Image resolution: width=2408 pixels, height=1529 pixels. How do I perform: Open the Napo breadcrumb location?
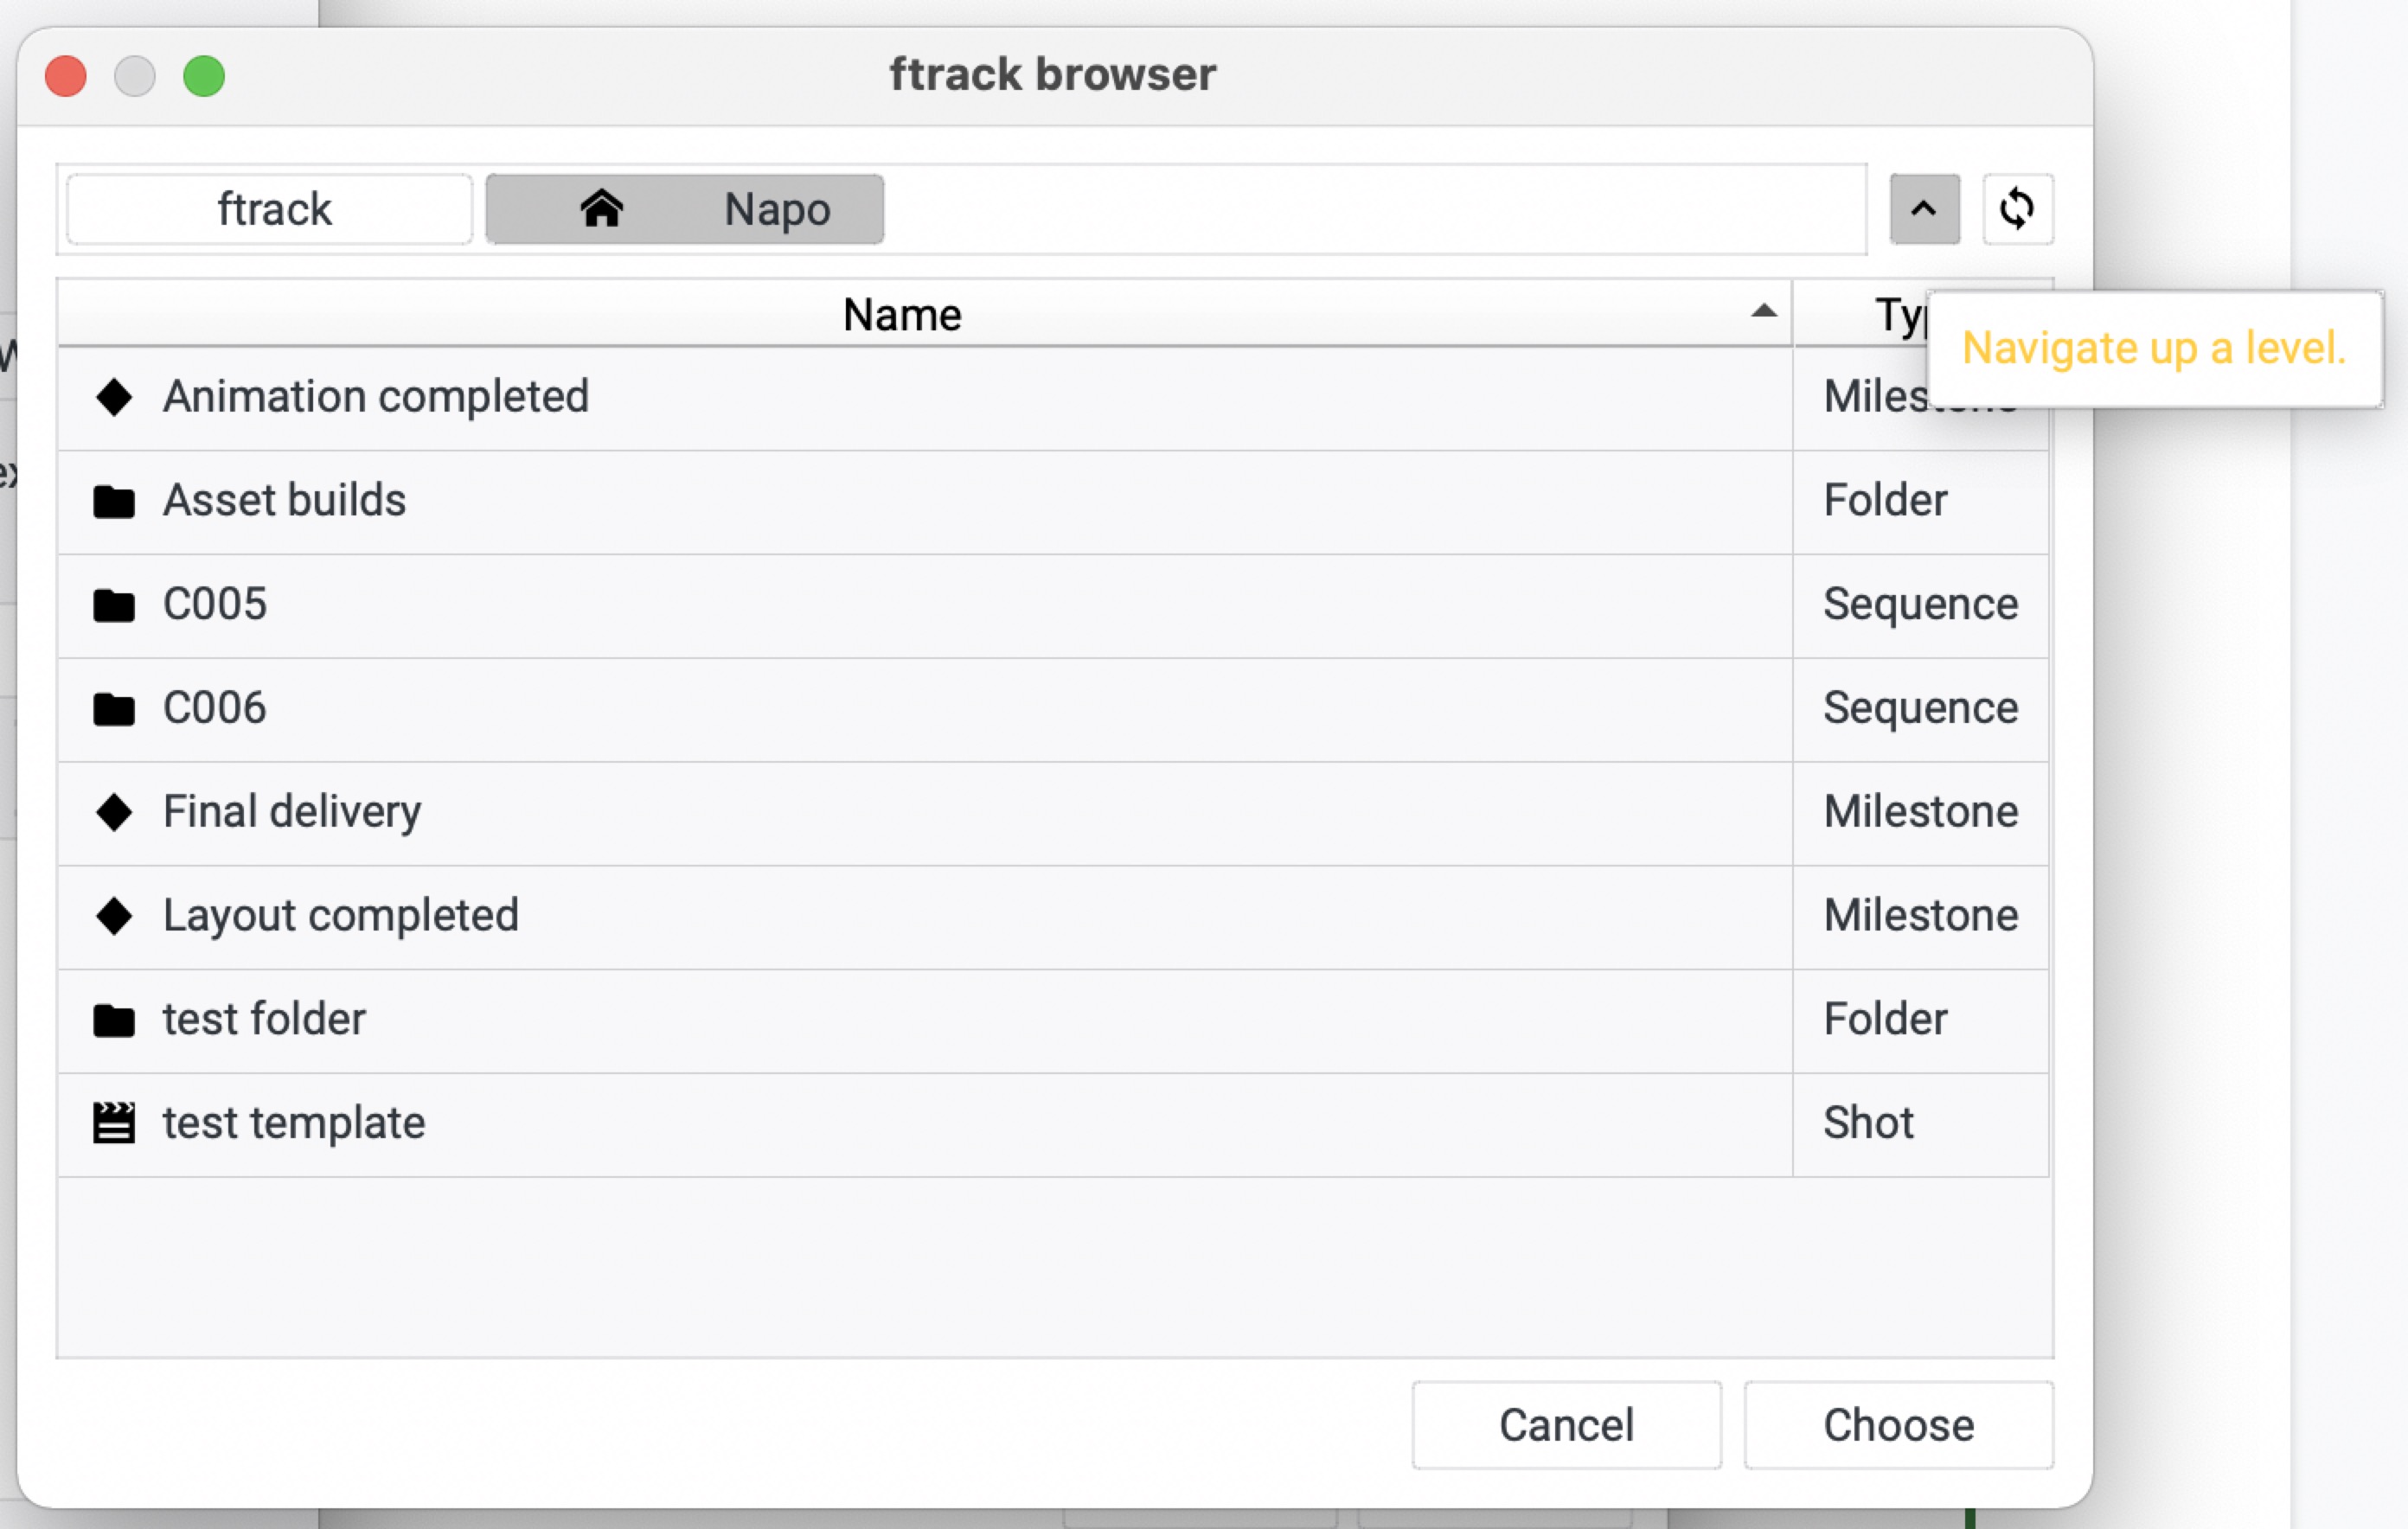tap(777, 209)
